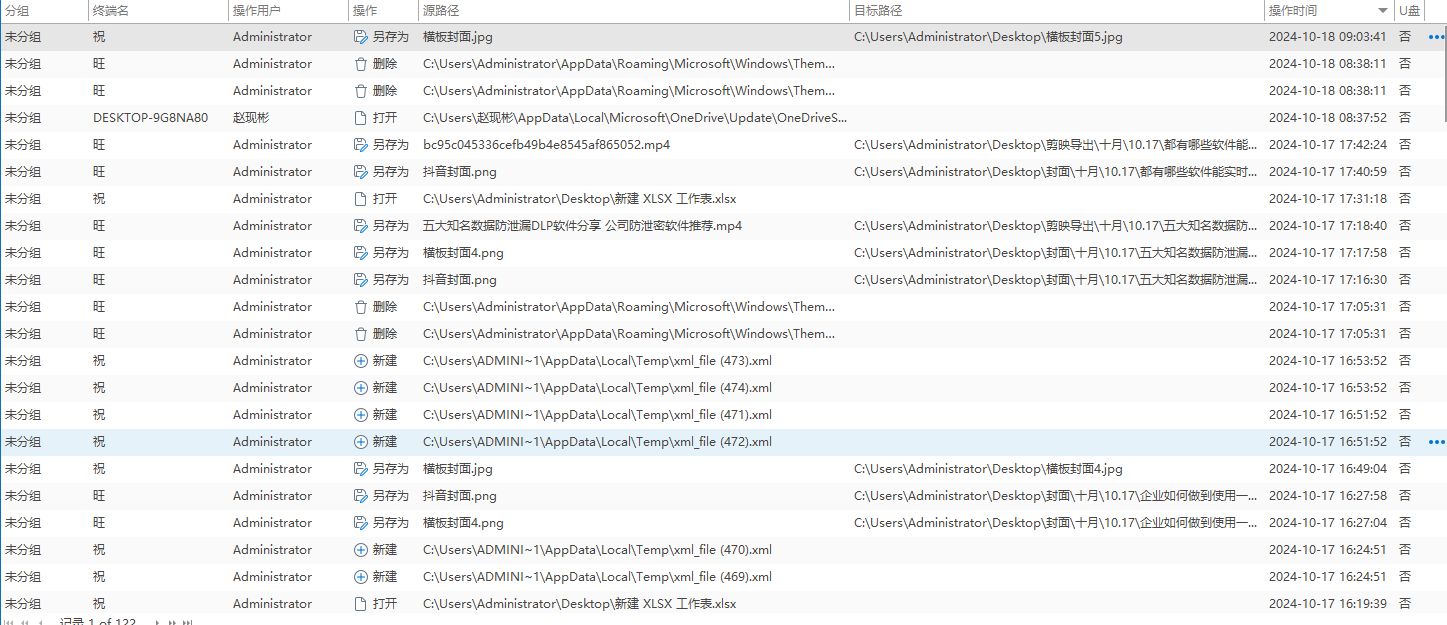Viewport: 1447px width, 625px height.
Task: Click the save-as icon in the 16:49:04 row
Action: 361,469
